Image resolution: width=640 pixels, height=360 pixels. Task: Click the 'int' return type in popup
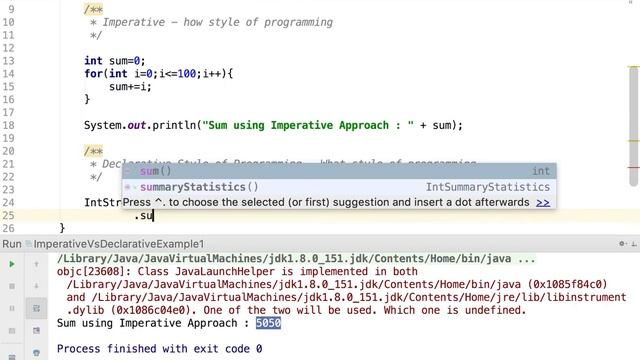tap(541, 171)
